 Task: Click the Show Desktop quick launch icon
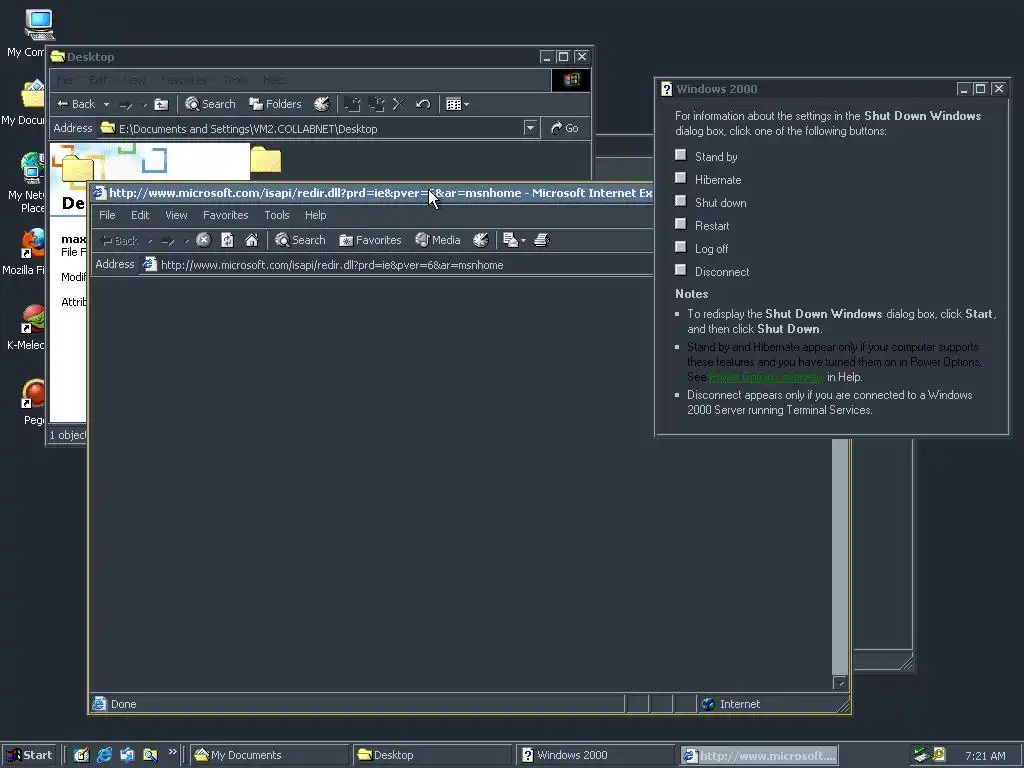point(81,755)
